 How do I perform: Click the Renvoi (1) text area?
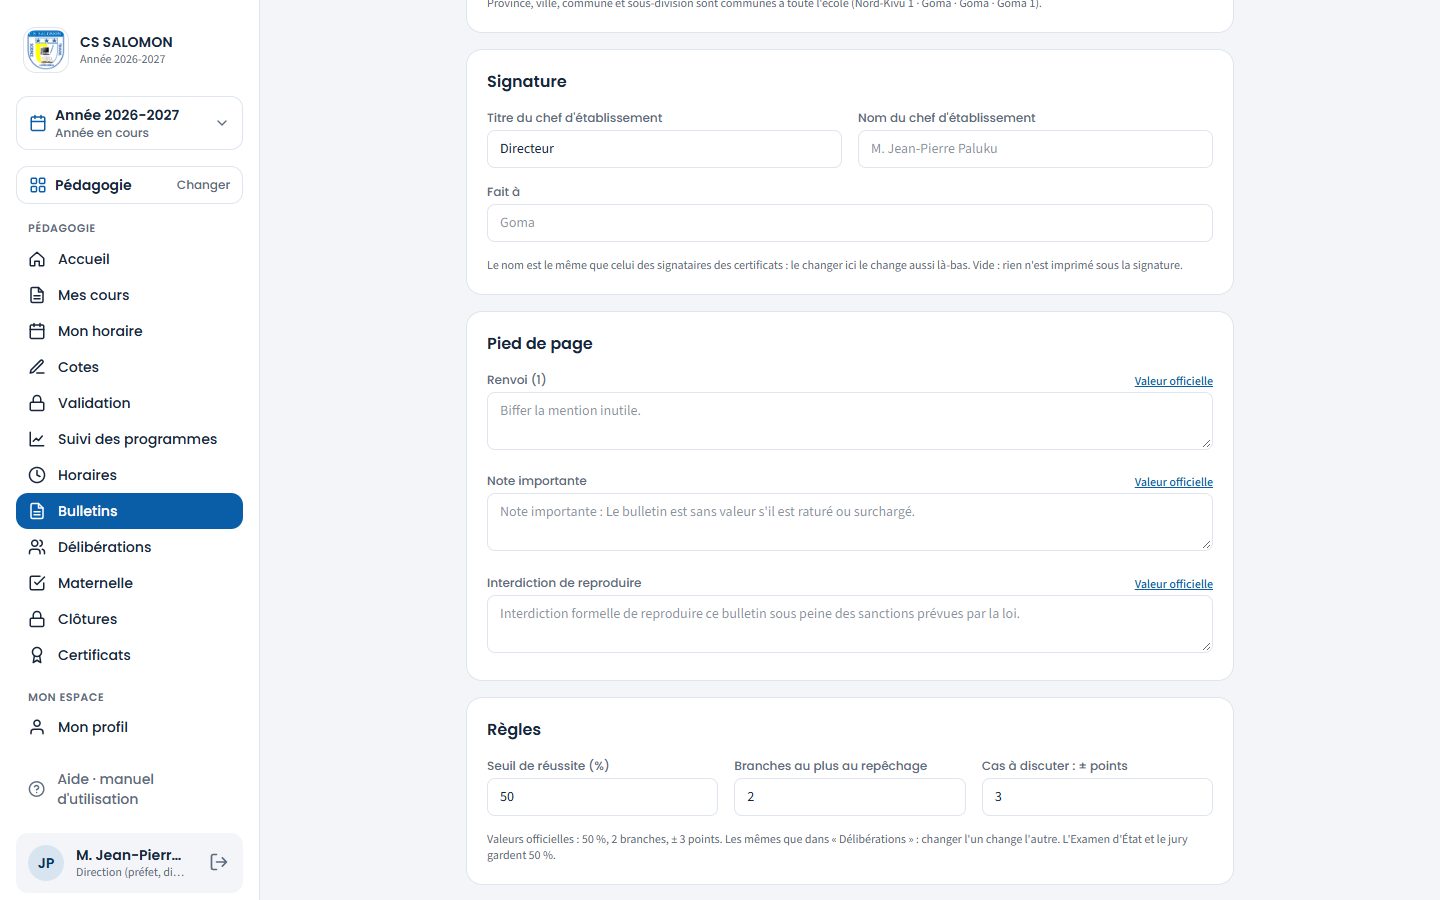pos(850,421)
